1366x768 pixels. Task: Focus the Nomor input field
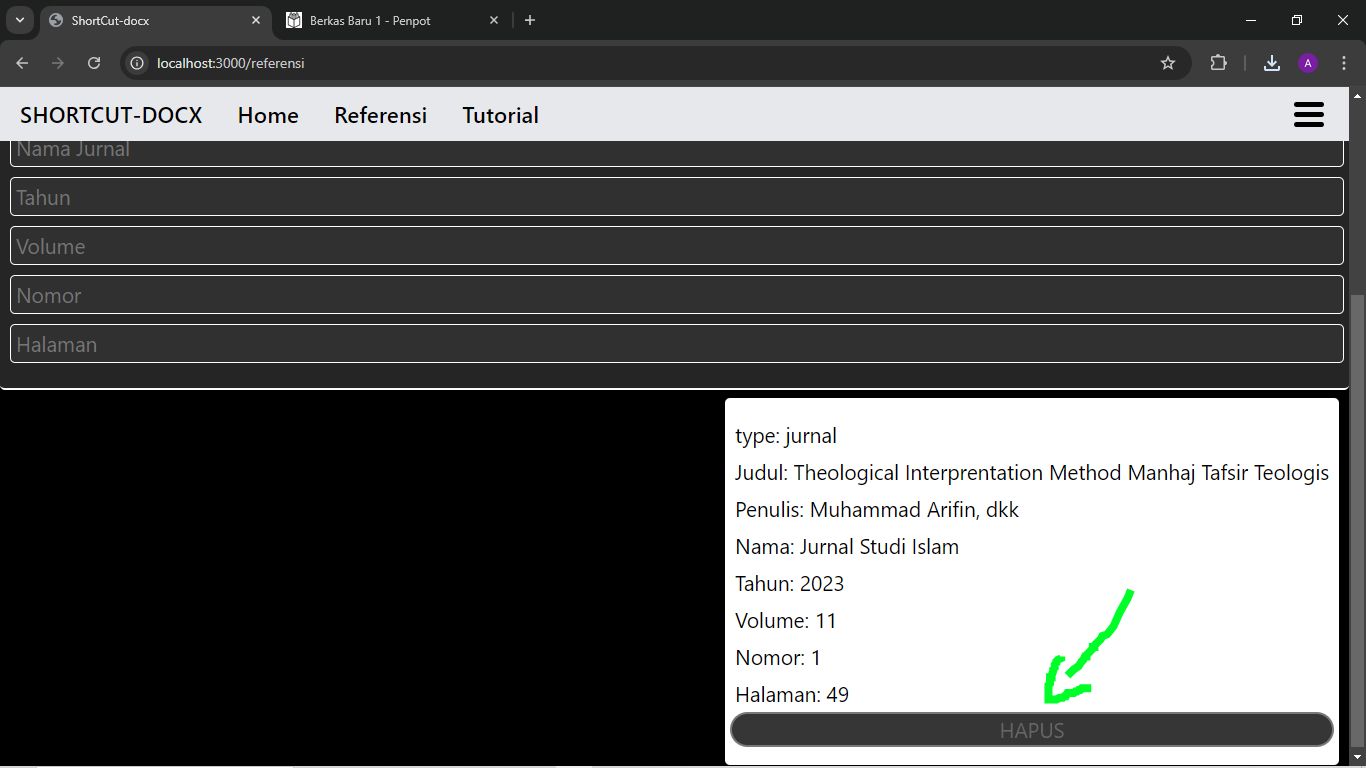pyautogui.click(x=677, y=295)
